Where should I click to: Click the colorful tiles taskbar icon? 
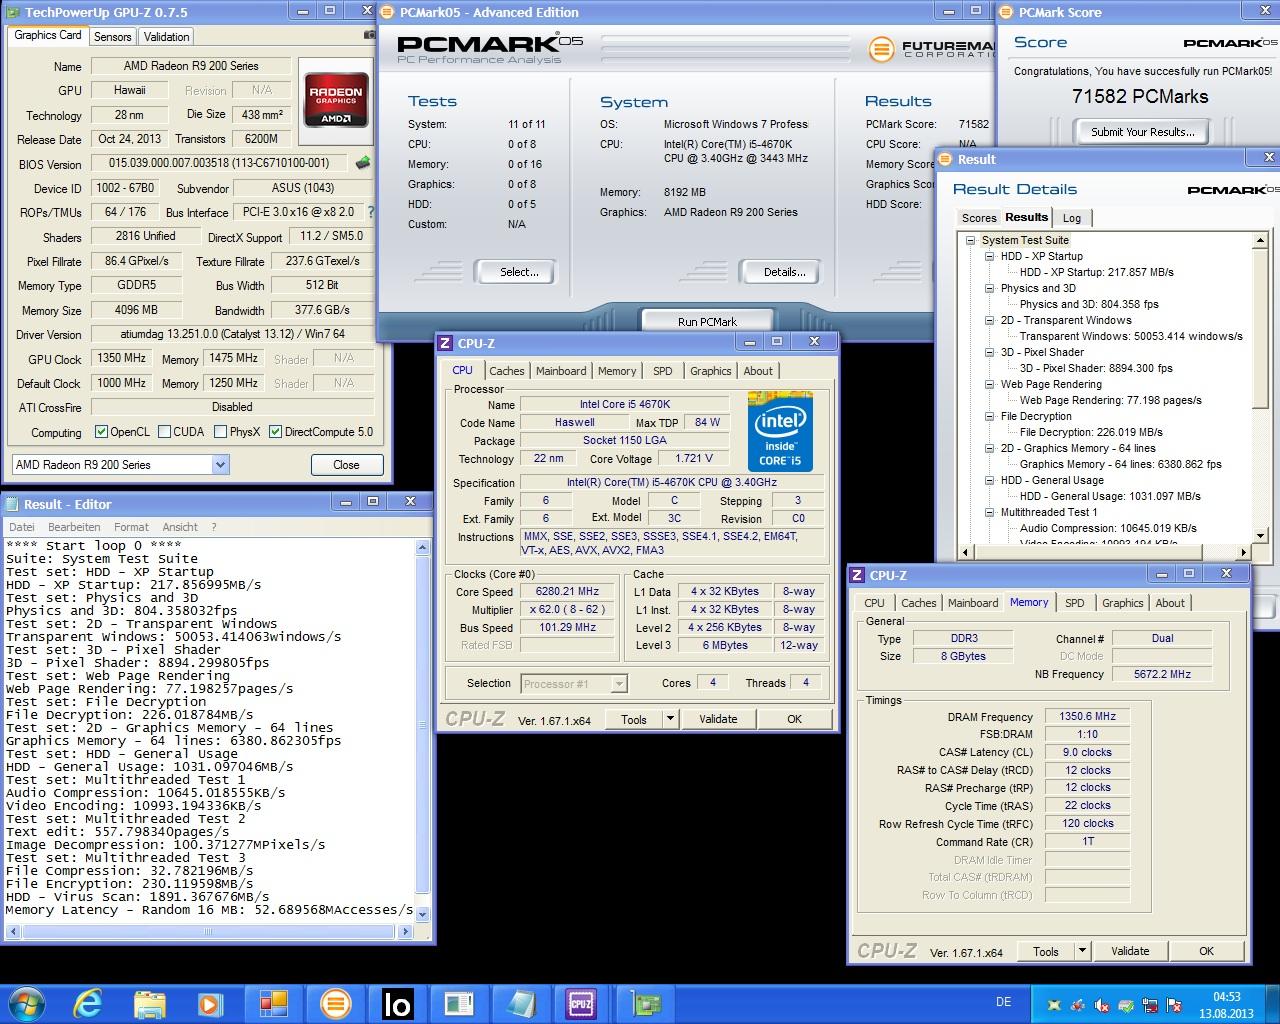click(273, 1003)
